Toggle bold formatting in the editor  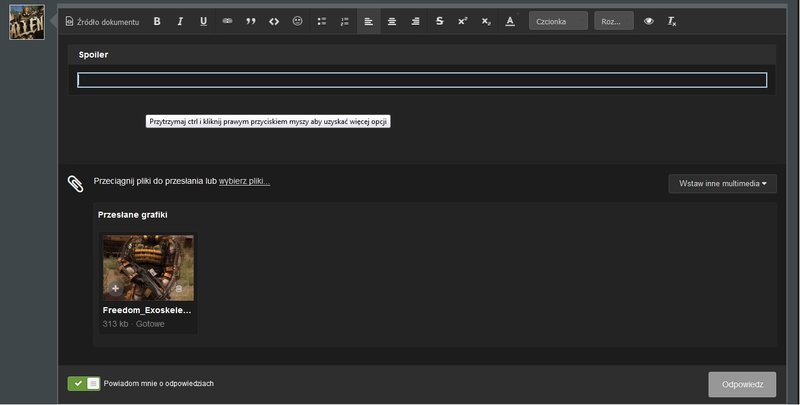[x=157, y=21]
